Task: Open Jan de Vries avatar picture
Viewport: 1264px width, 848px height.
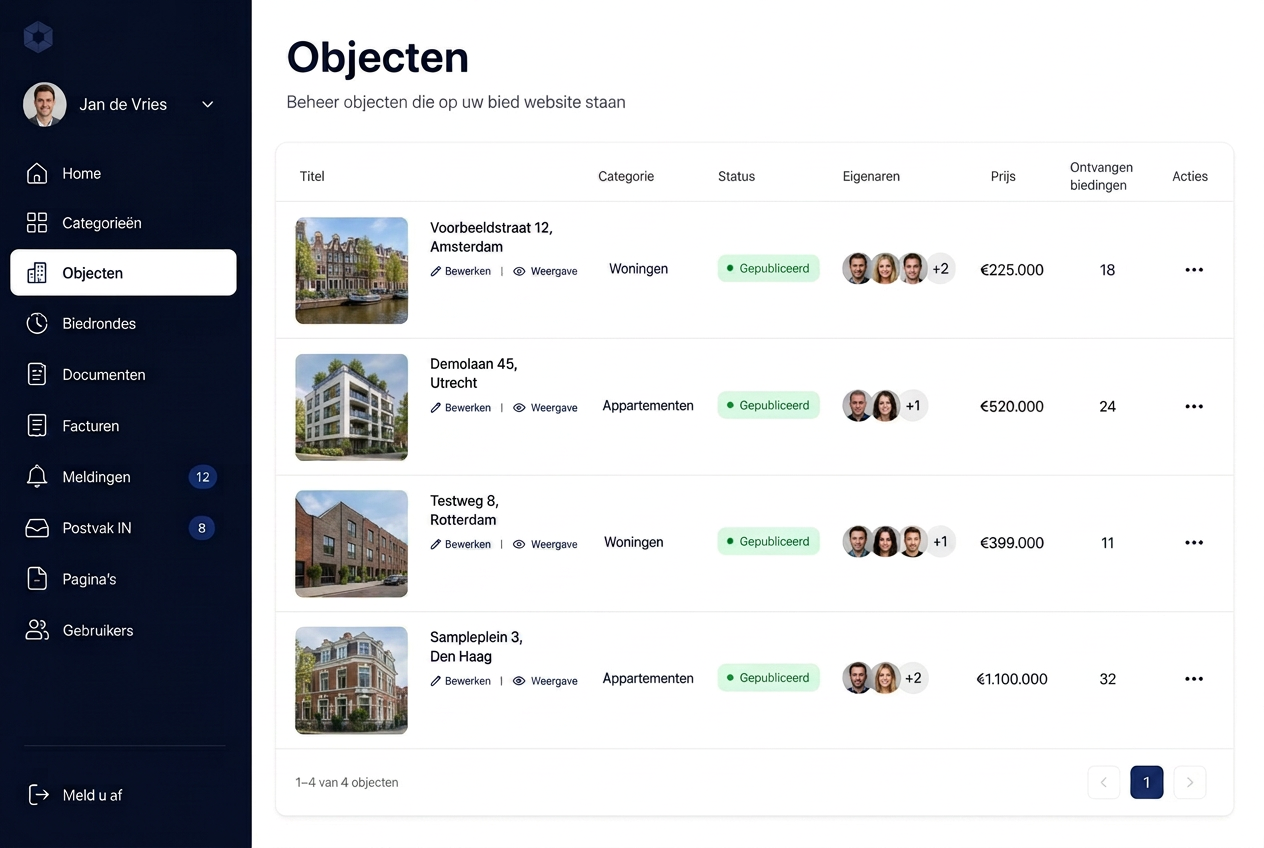Action: click(x=45, y=104)
